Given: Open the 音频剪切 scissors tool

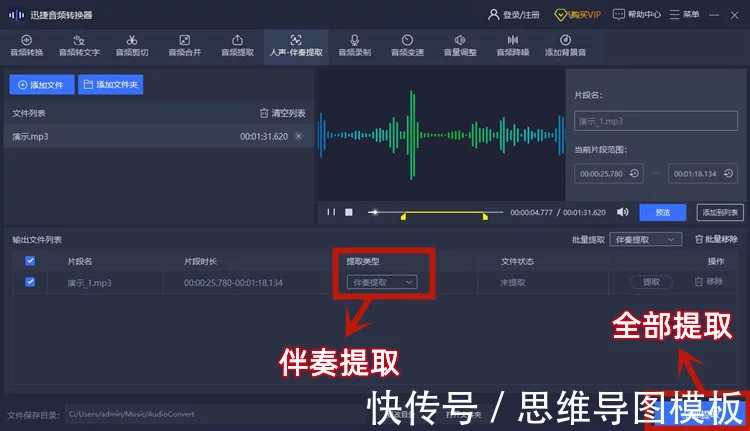Looking at the screenshot, I should (x=132, y=46).
